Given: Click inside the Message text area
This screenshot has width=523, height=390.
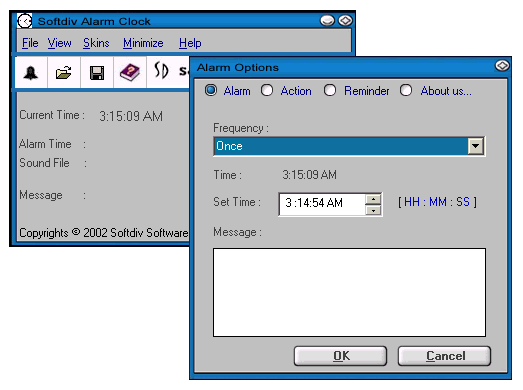Looking at the screenshot, I should click(349, 292).
